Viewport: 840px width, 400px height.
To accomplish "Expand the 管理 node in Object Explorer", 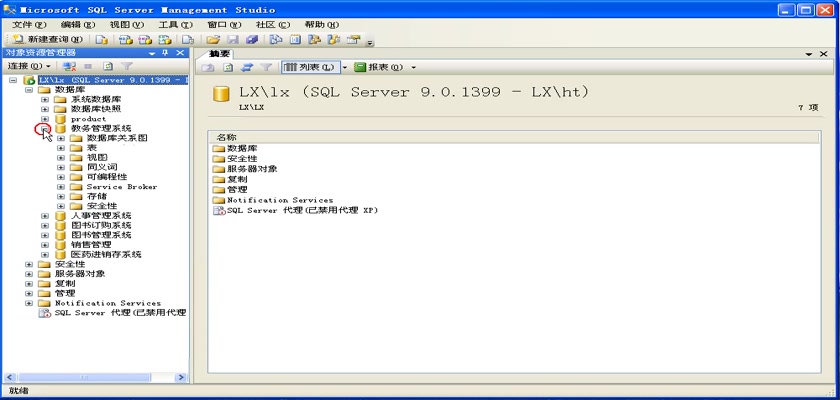I will [x=29, y=293].
